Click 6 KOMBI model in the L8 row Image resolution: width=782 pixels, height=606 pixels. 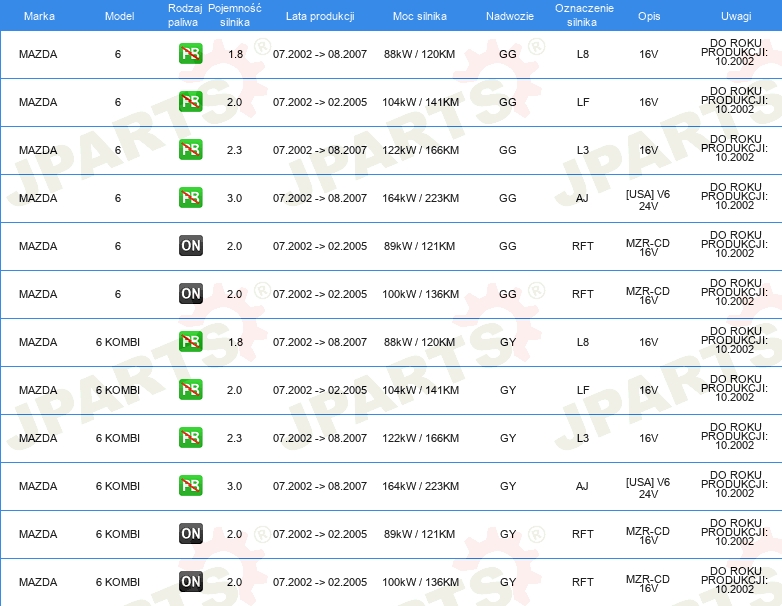pos(118,342)
